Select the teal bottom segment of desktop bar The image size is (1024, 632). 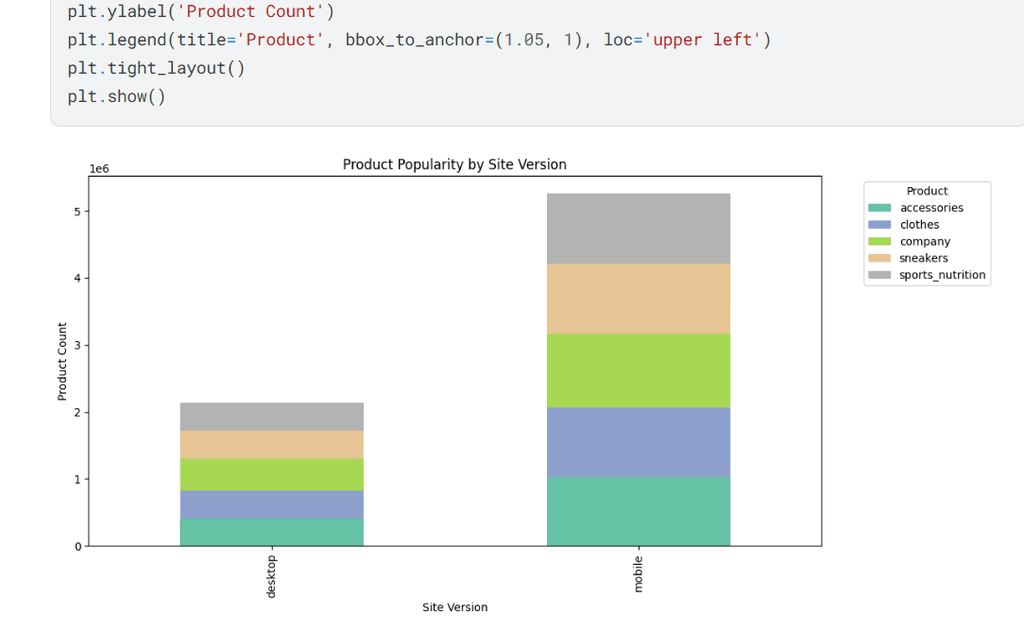pyautogui.click(x=271, y=532)
